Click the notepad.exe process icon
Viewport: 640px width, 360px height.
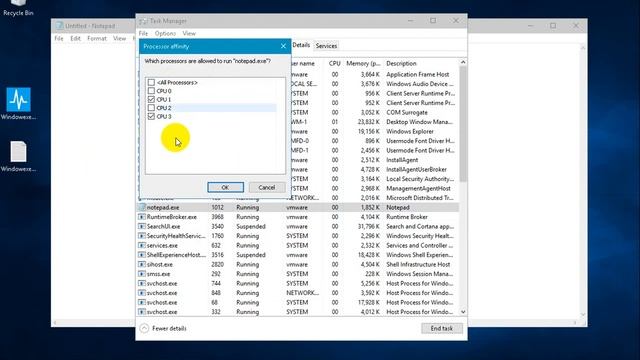[x=142, y=207]
